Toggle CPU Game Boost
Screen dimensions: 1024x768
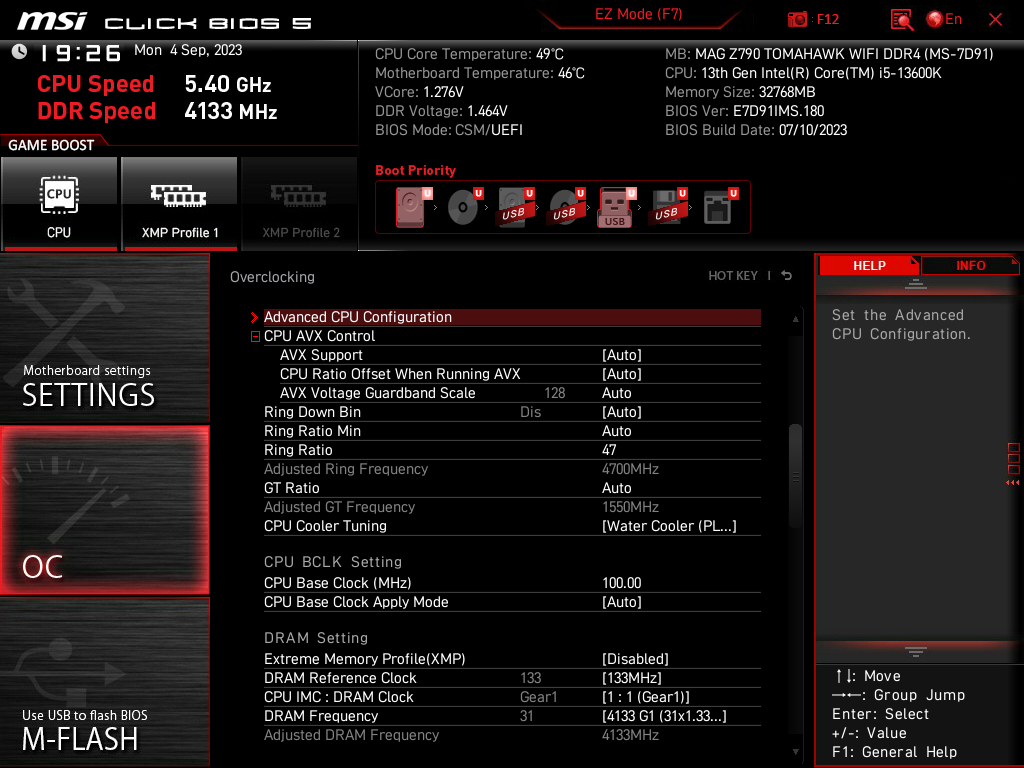coord(59,204)
